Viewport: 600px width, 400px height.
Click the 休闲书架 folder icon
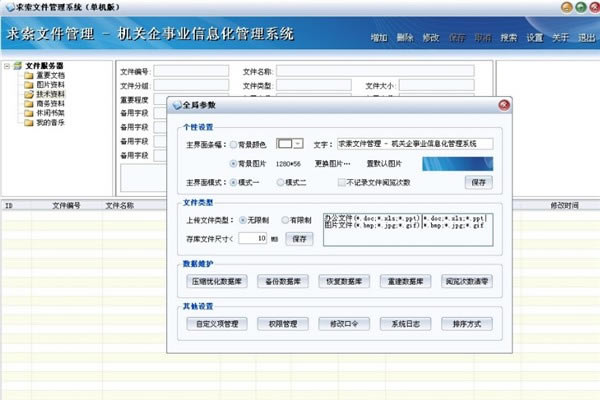[x=29, y=113]
